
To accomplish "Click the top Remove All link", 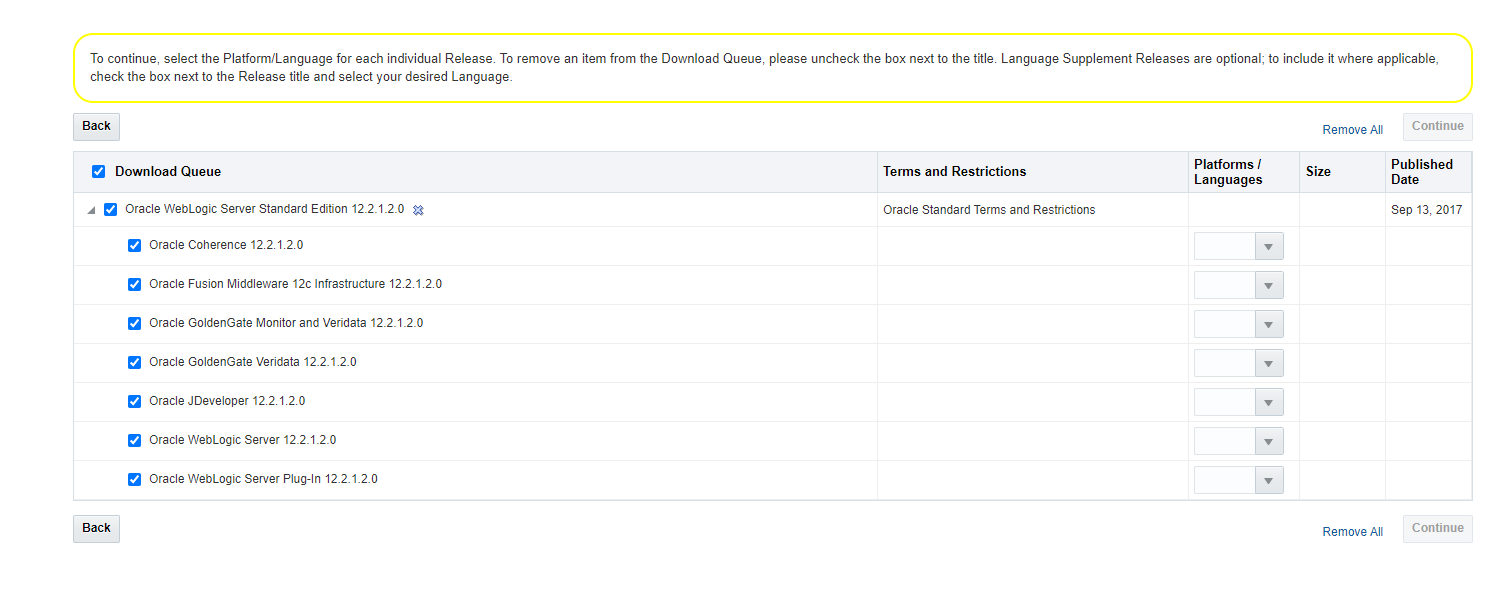I will point(1353,130).
